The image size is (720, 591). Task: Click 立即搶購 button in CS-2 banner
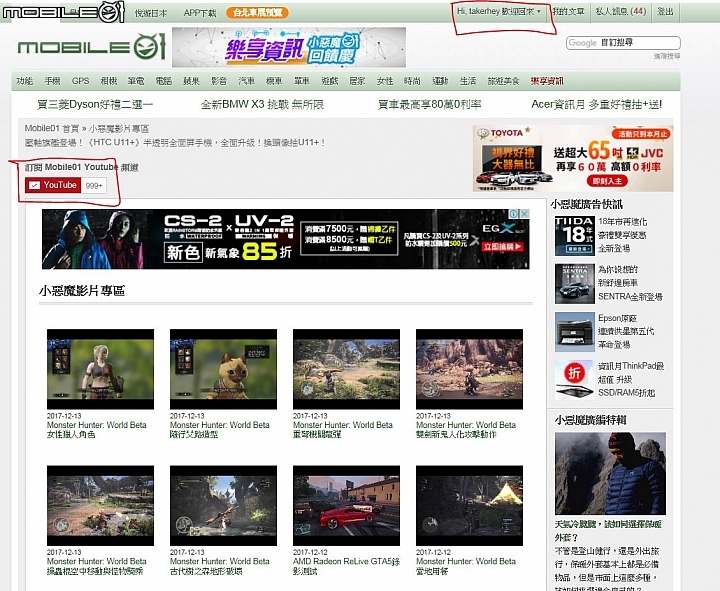tap(503, 247)
